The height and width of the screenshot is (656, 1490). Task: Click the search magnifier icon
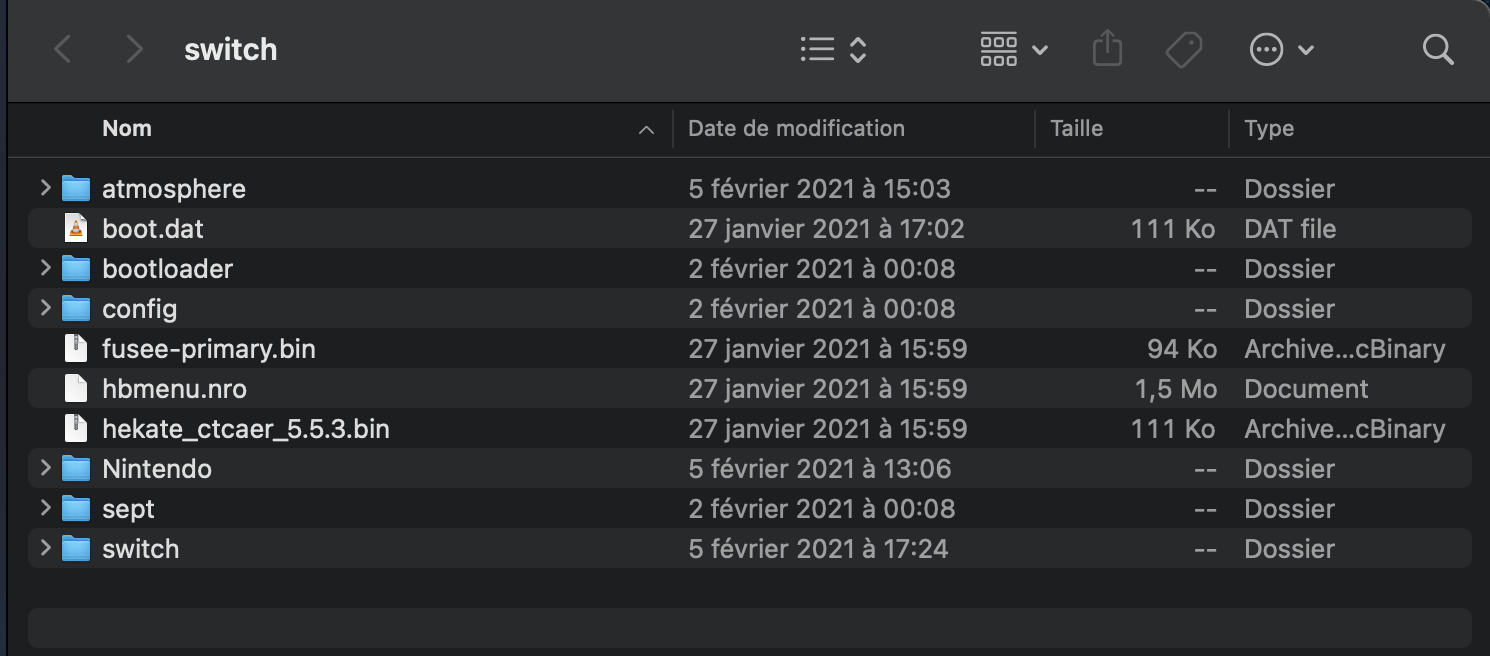pyautogui.click(x=1437, y=49)
